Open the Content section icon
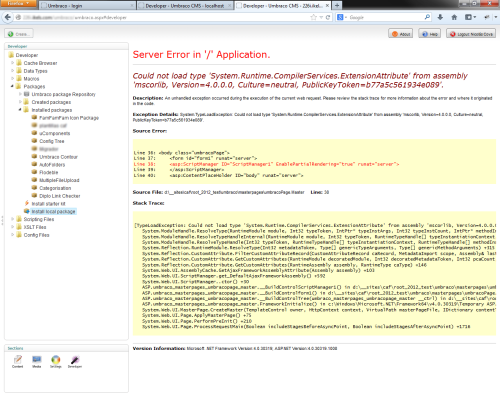The width and height of the screenshot is (500, 400). [x=18, y=361]
